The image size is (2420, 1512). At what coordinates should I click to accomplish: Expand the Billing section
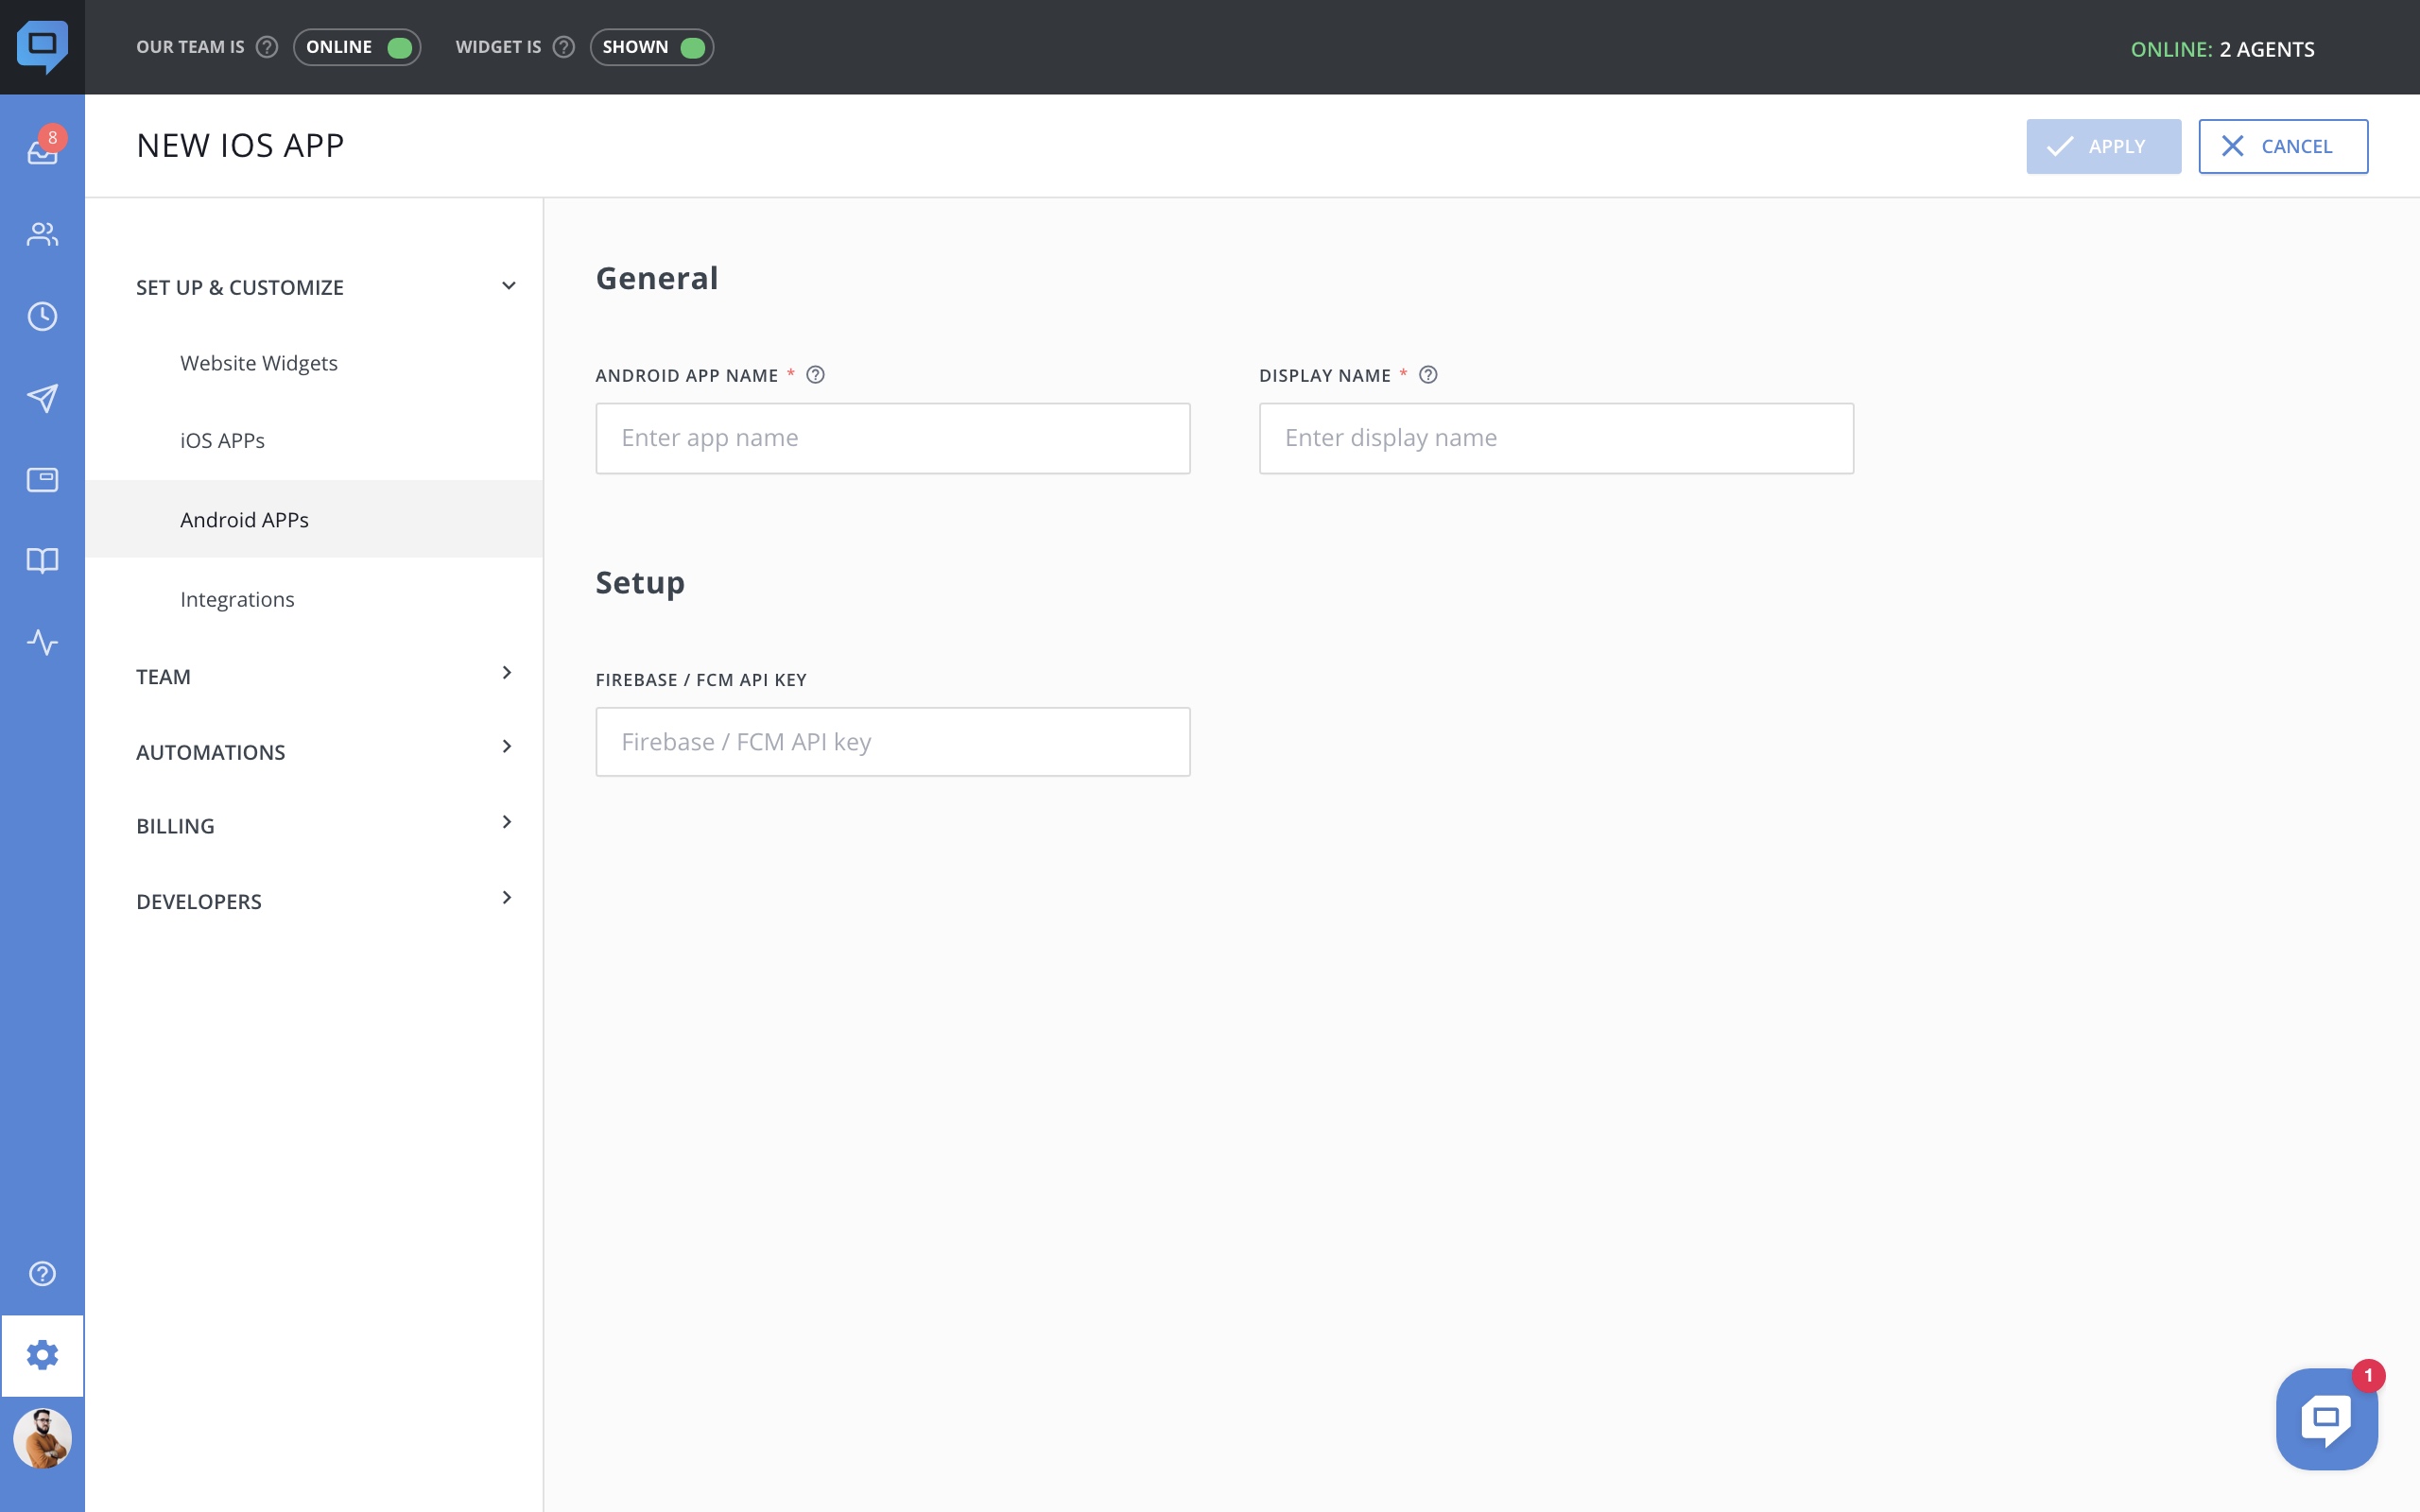click(326, 826)
